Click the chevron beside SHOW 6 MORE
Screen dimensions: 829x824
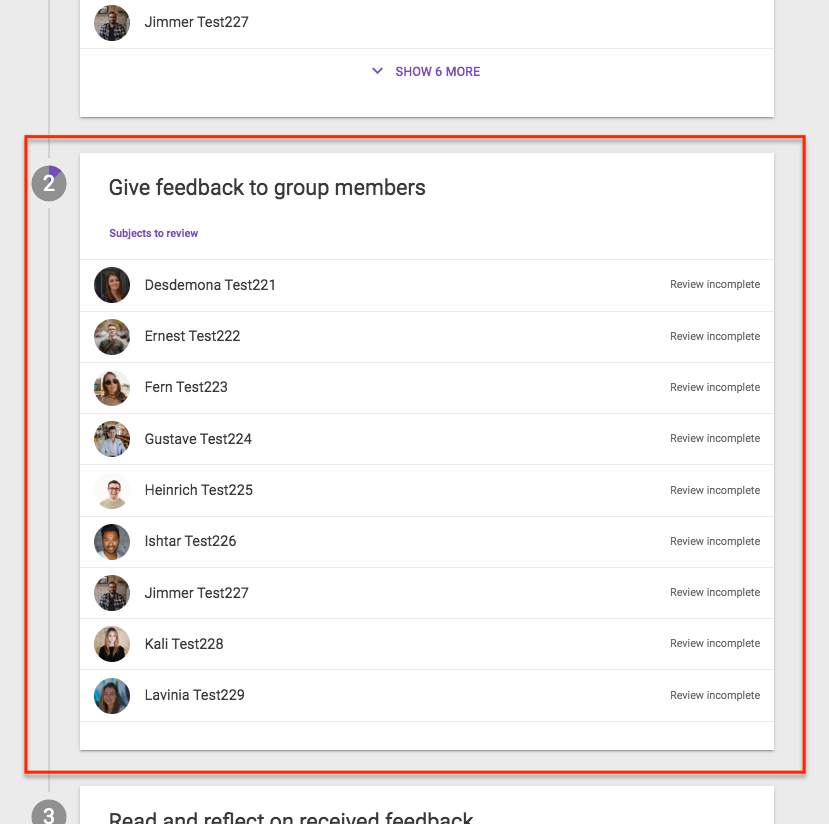377,71
